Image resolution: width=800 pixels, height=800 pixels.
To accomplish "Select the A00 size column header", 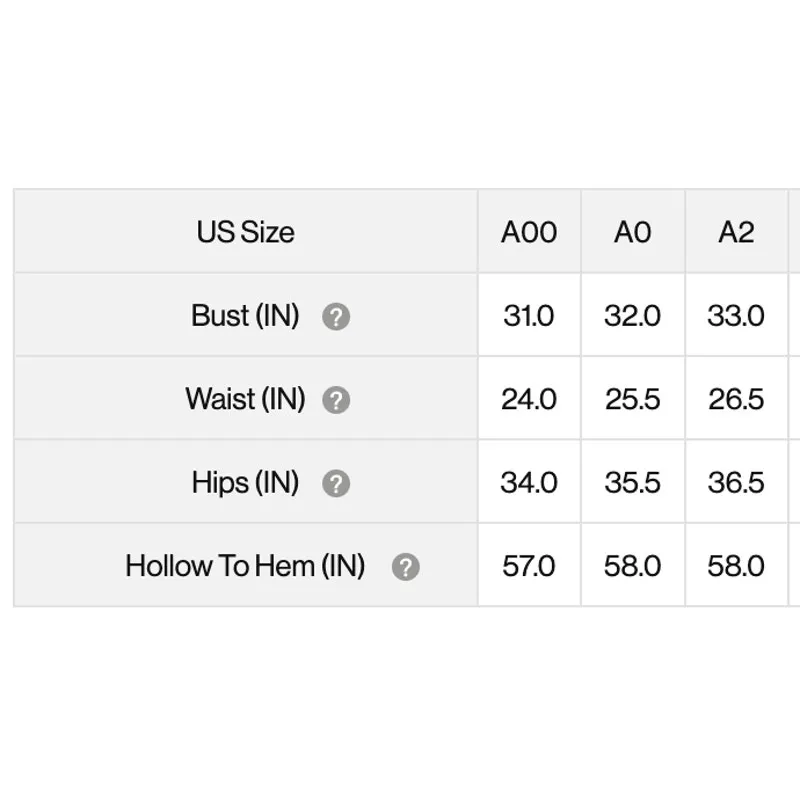I will point(529,233).
